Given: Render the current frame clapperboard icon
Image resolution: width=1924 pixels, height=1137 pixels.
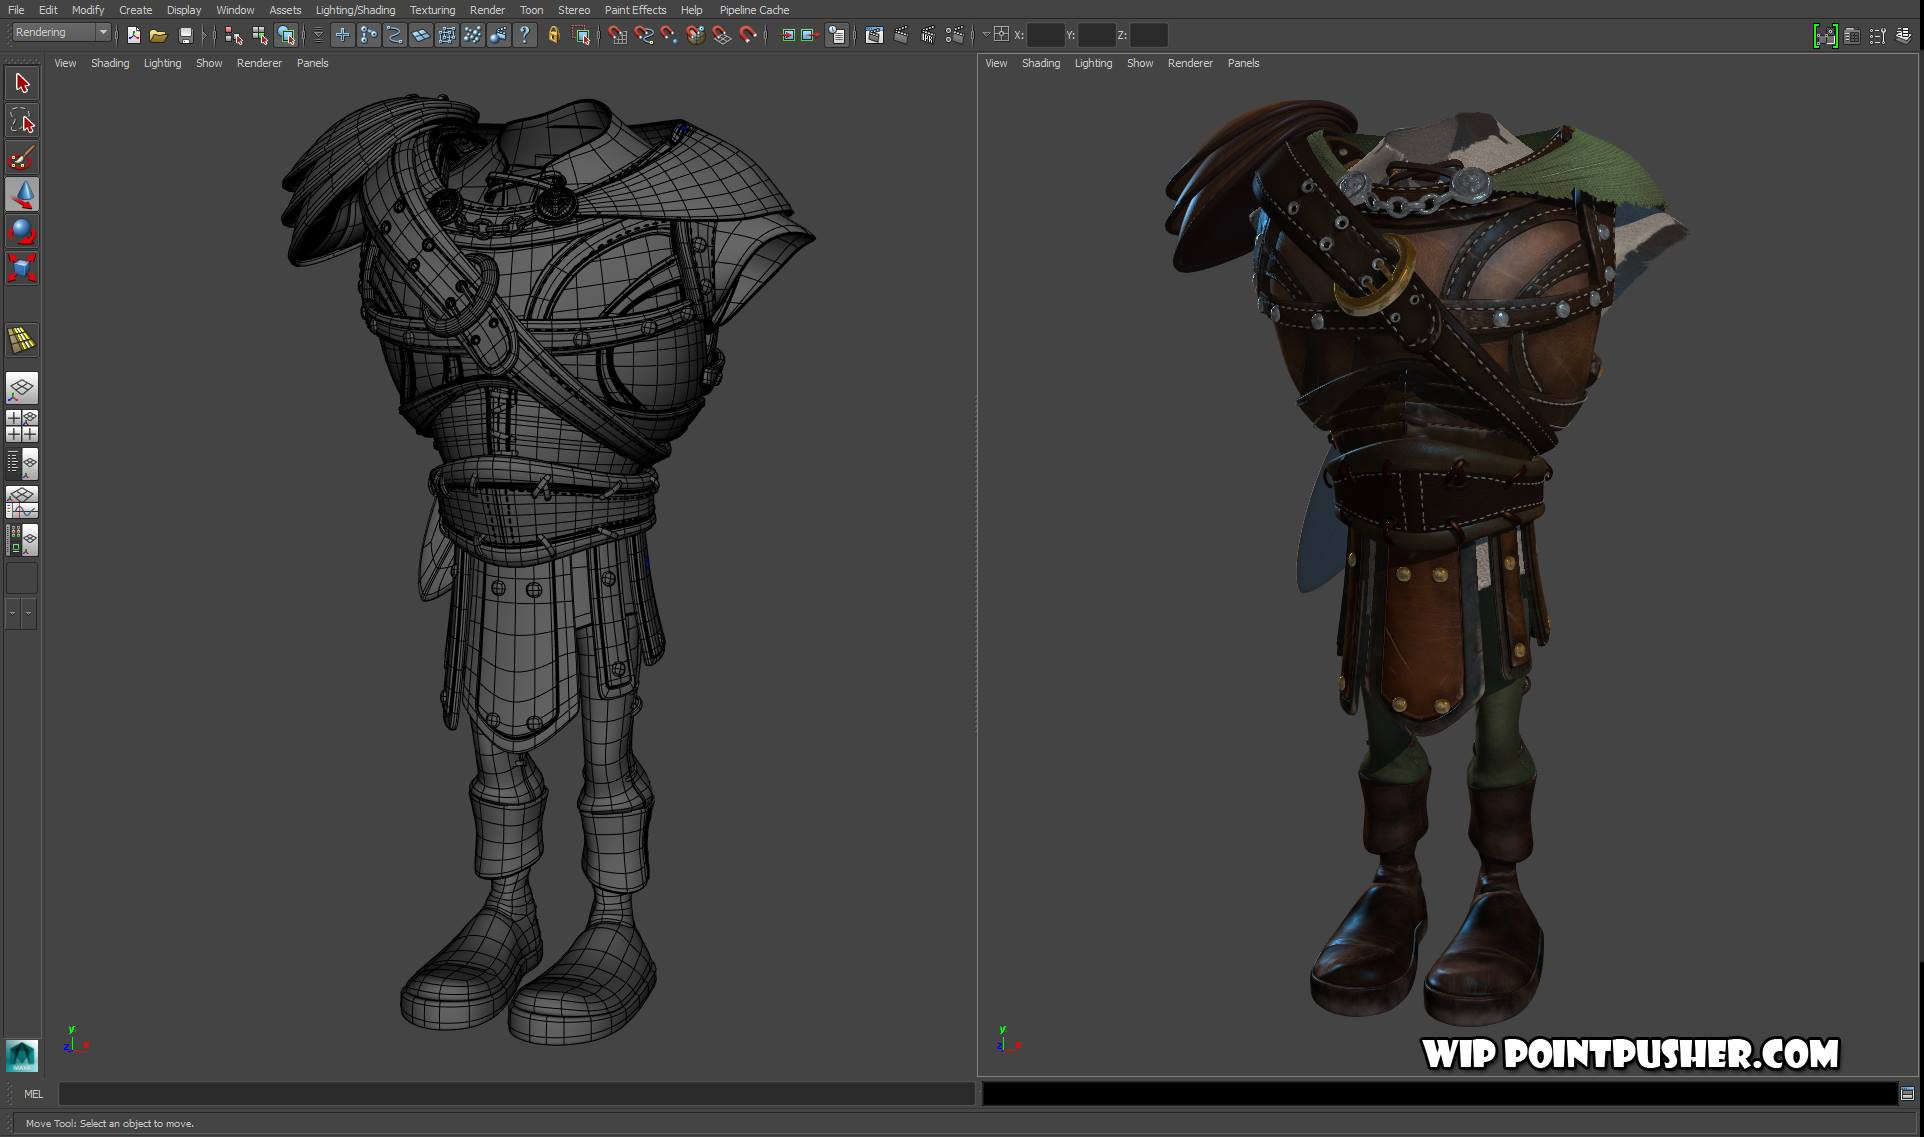Looking at the screenshot, I should click(901, 35).
